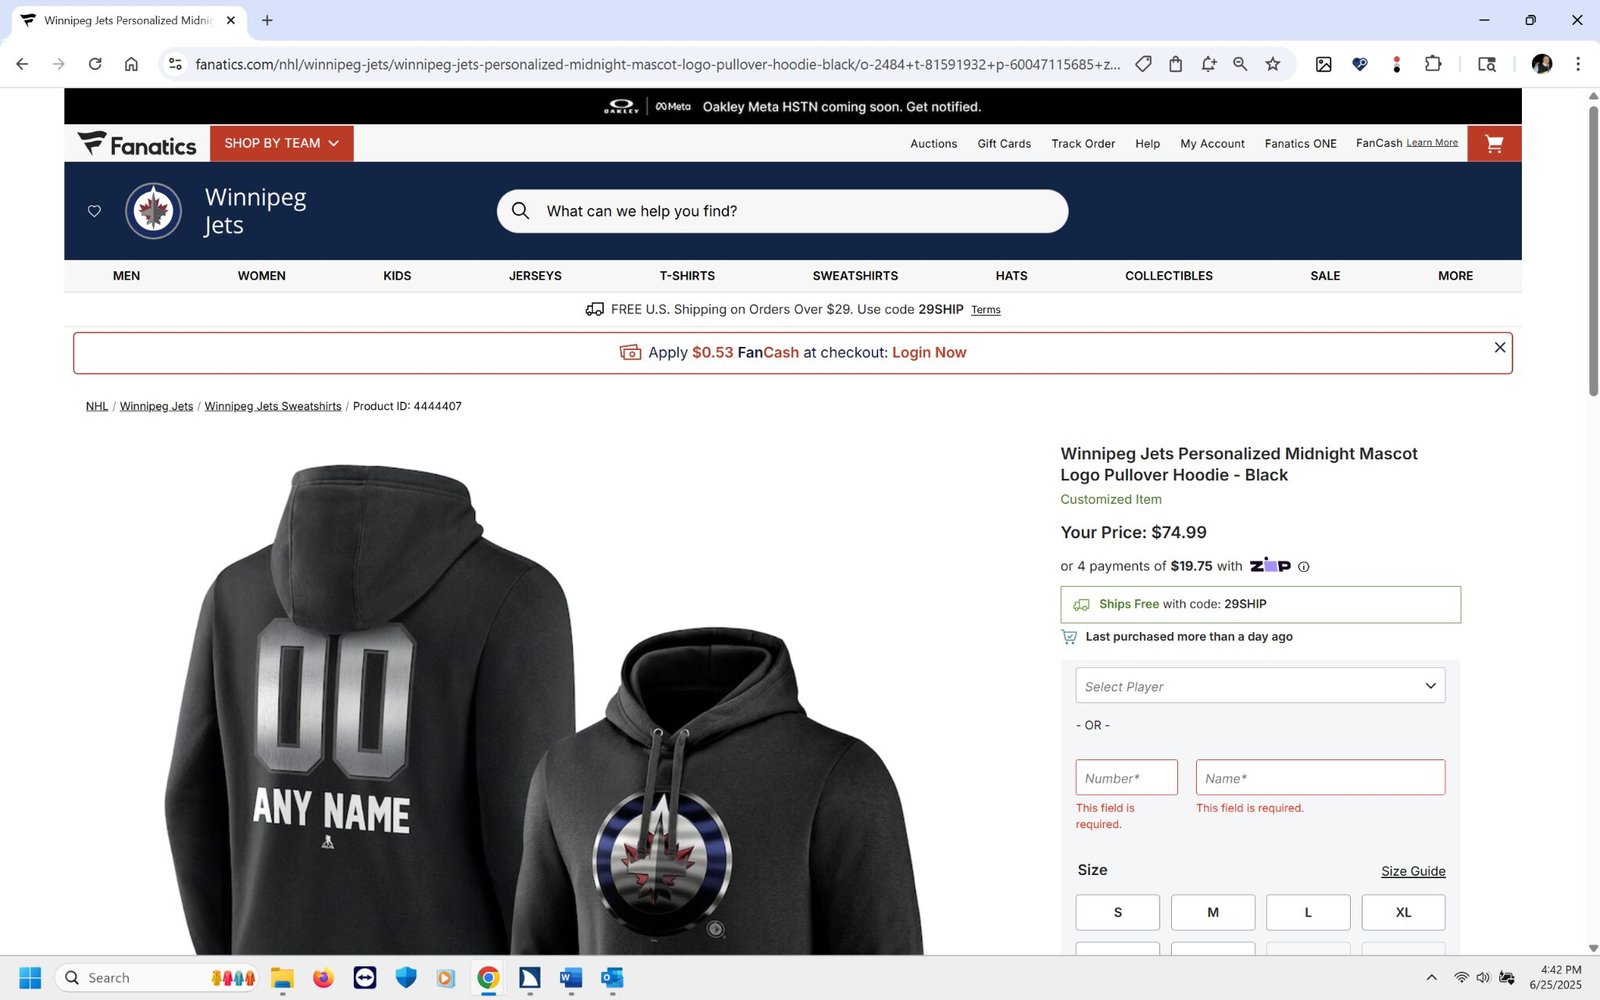
Task: Open the WOMEN category menu
Action: pos(262,276)
